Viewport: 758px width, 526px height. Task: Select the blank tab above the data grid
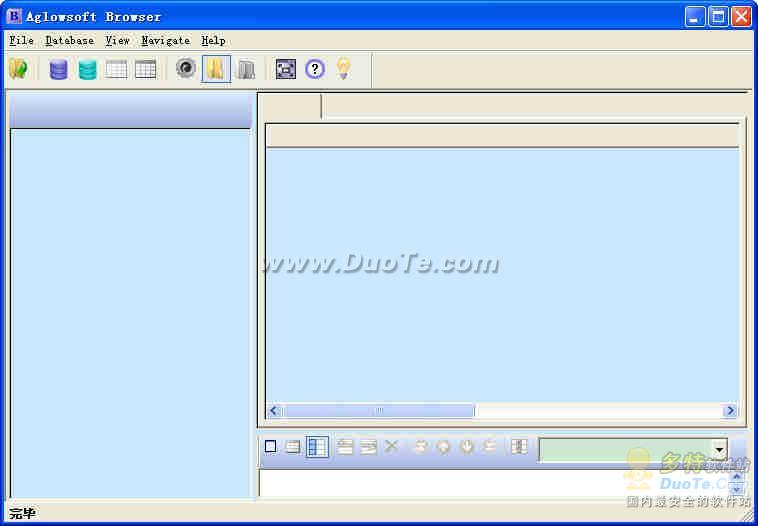[290, 106]
